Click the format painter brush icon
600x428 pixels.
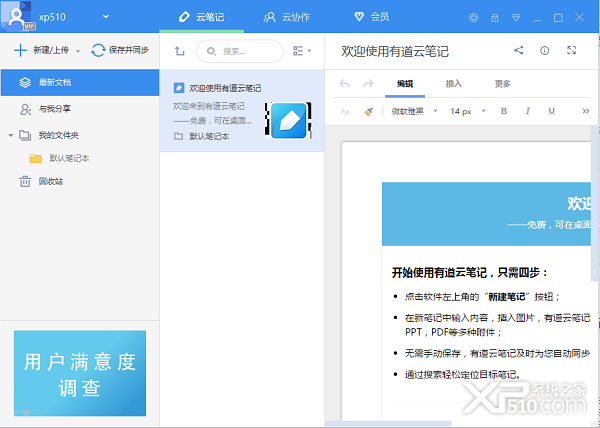(x=368, y=111)
